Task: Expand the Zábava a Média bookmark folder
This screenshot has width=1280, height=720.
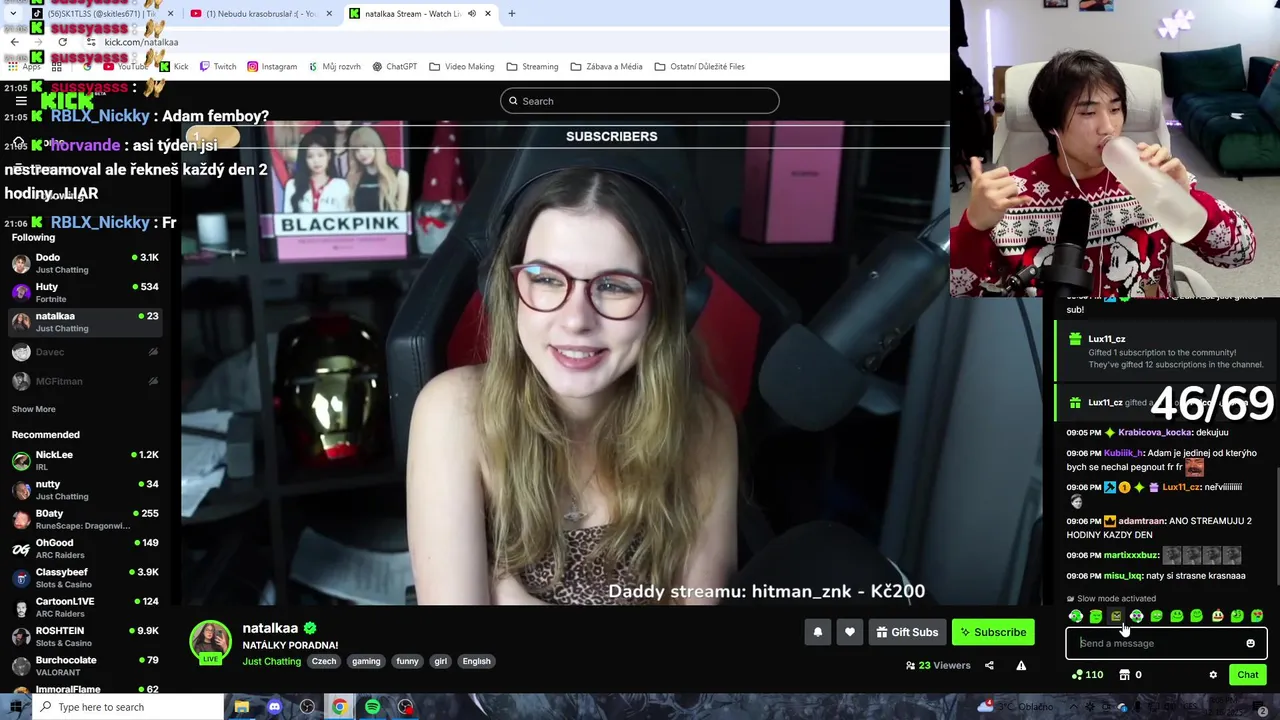Action: coord(606,66)
